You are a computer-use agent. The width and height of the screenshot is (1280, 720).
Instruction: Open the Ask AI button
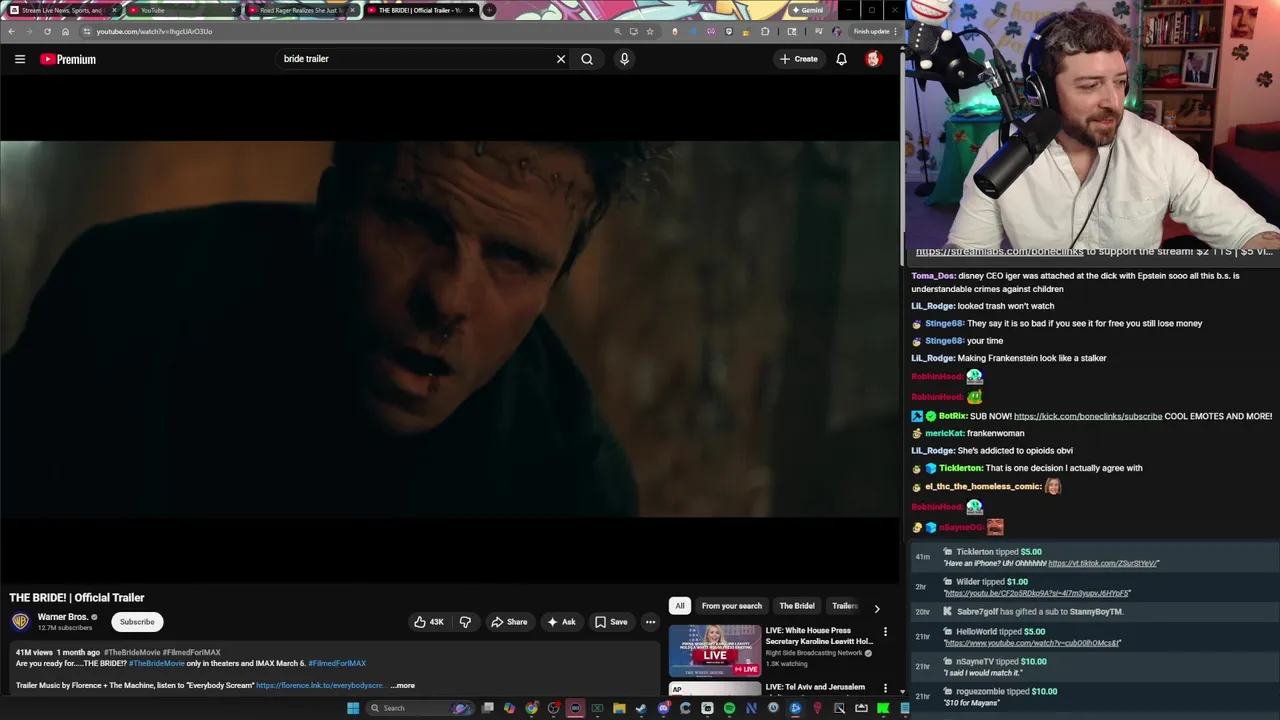560,622
